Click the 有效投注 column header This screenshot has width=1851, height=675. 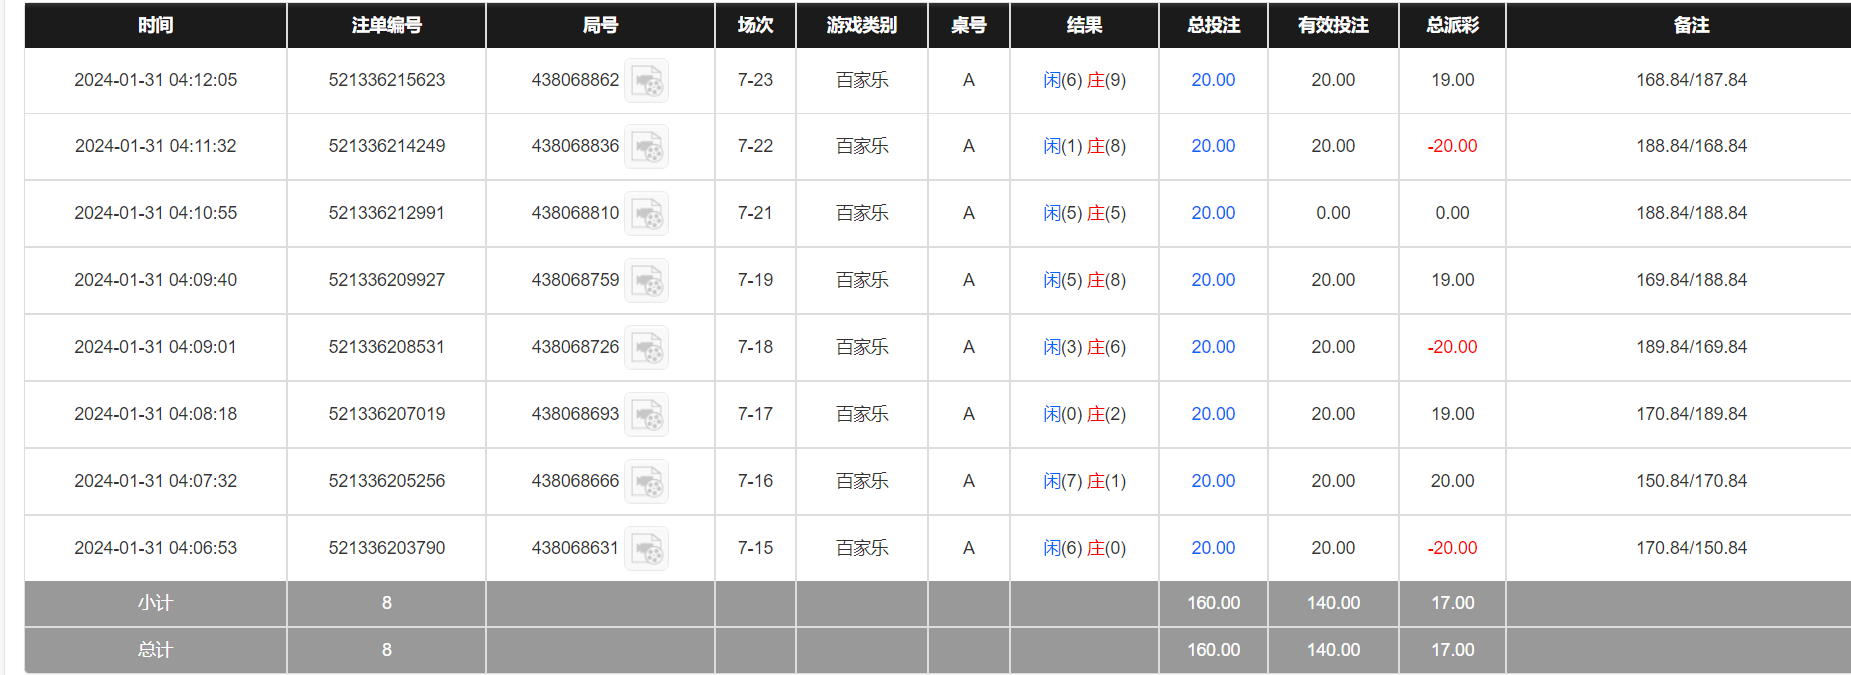tap(1333, 25)
